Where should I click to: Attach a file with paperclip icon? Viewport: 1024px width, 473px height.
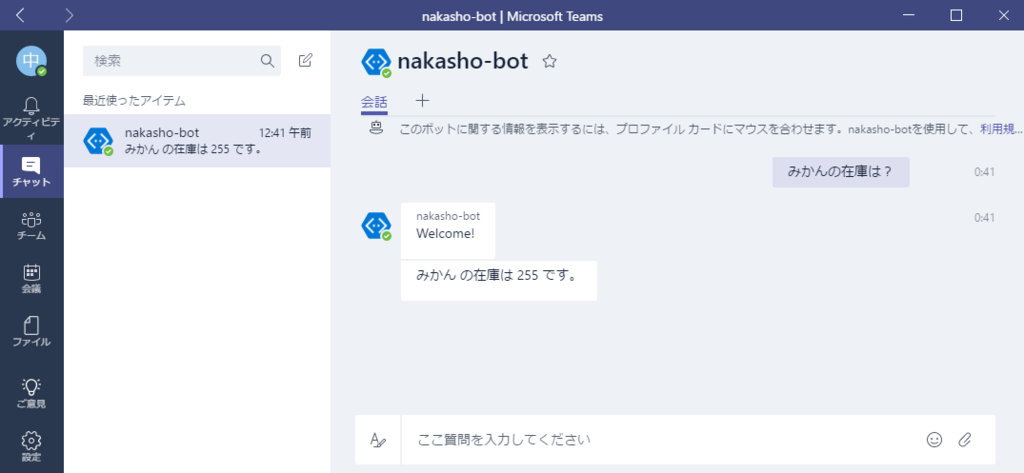pos(965,440)
